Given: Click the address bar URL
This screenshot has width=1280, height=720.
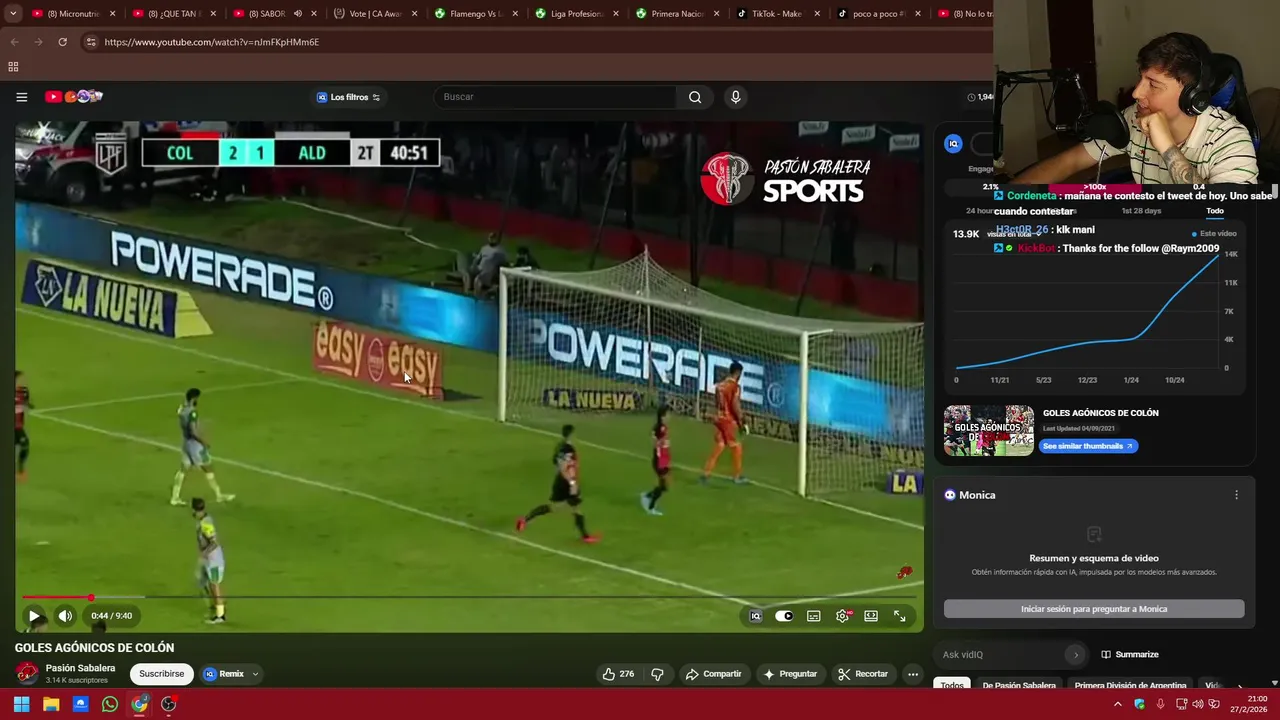Looking at the screenshot, I should pyautogui.click(x=212, y=42).
